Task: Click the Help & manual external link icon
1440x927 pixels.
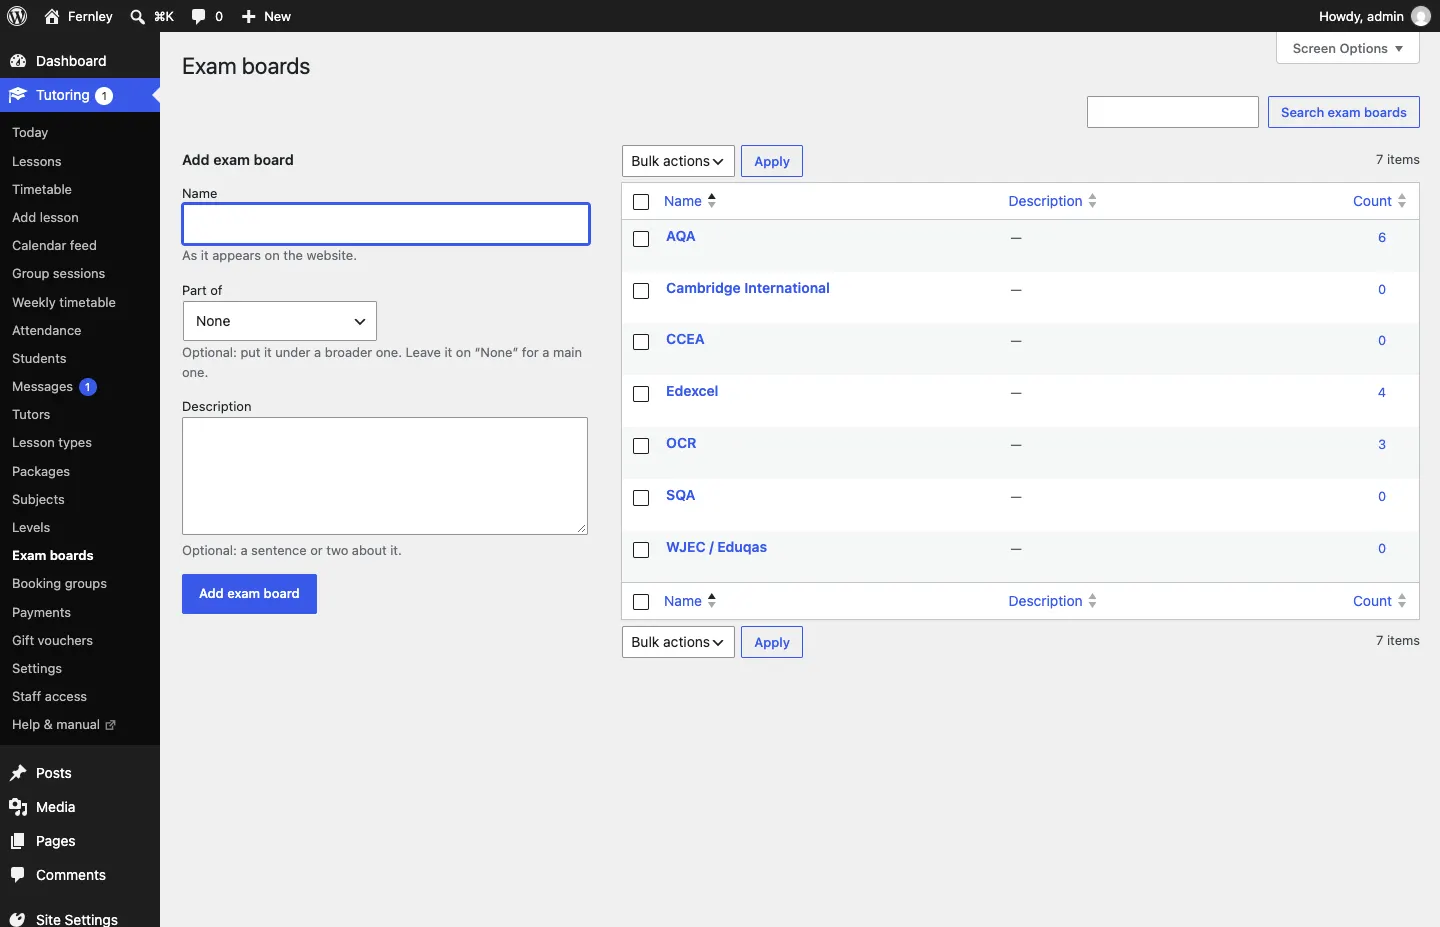Action: [x=110, y=725]
